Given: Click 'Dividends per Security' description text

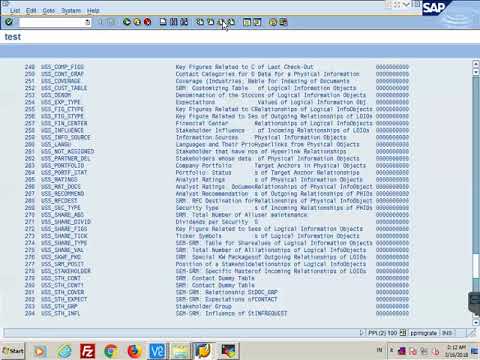Looking at the screenshot, I should (x=212, y=222).
